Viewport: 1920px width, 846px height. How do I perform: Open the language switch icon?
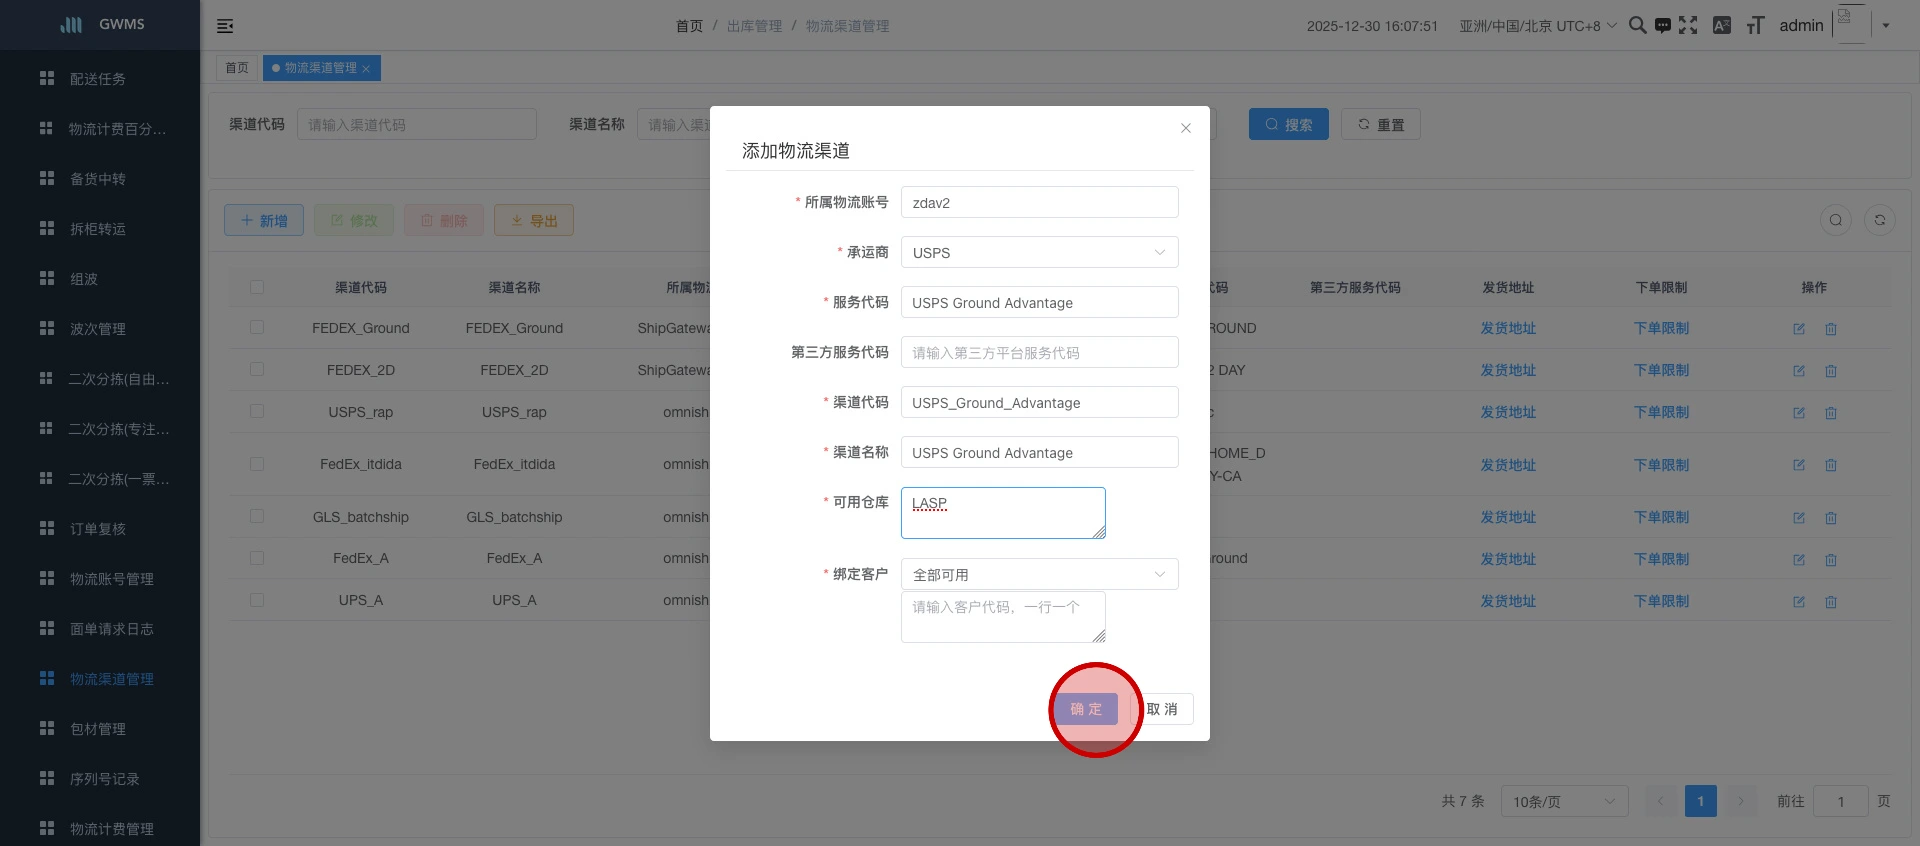click(x=1721, y=26)
